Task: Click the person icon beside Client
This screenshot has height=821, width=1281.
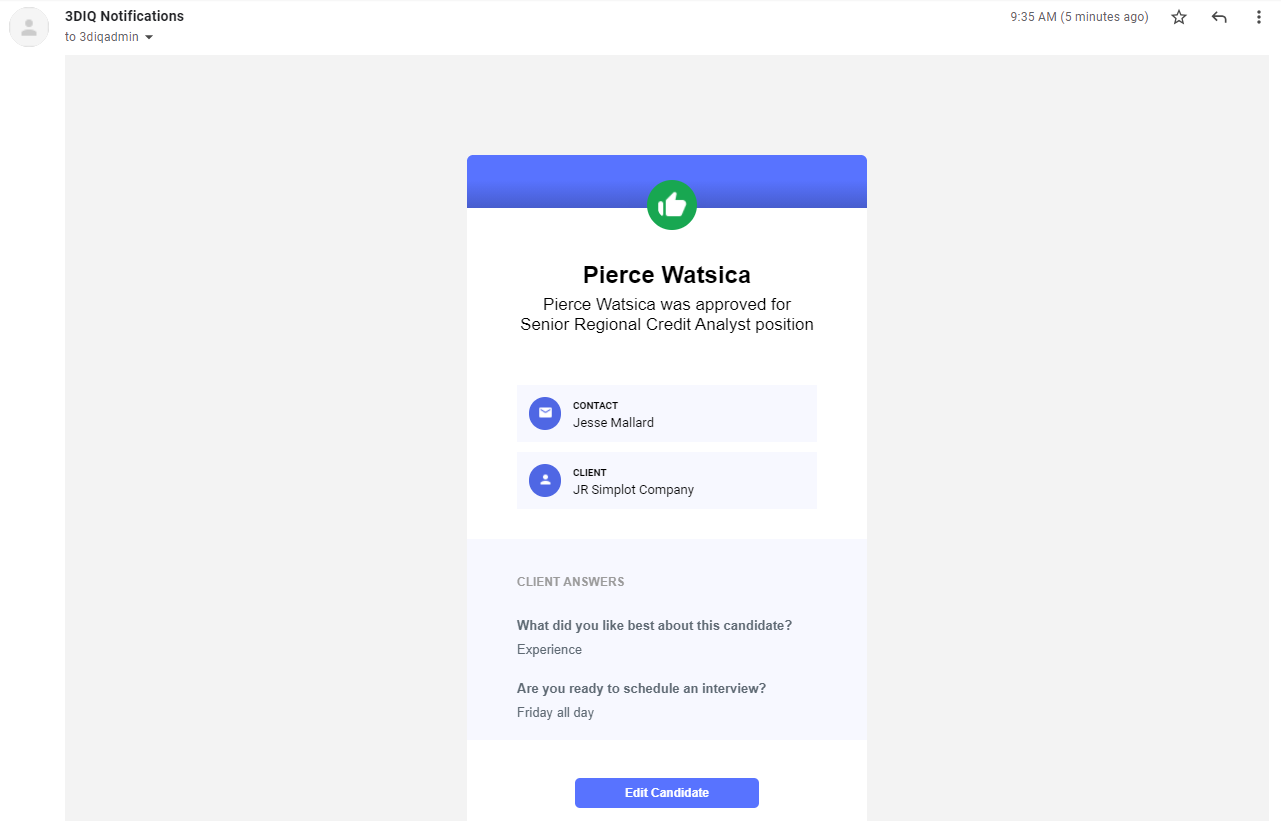Action: 545,480
